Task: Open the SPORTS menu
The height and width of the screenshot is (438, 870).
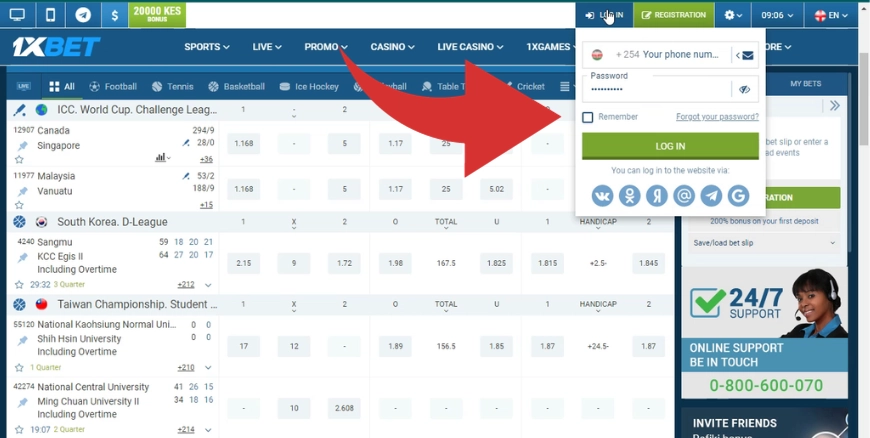Action: [207, 47]
